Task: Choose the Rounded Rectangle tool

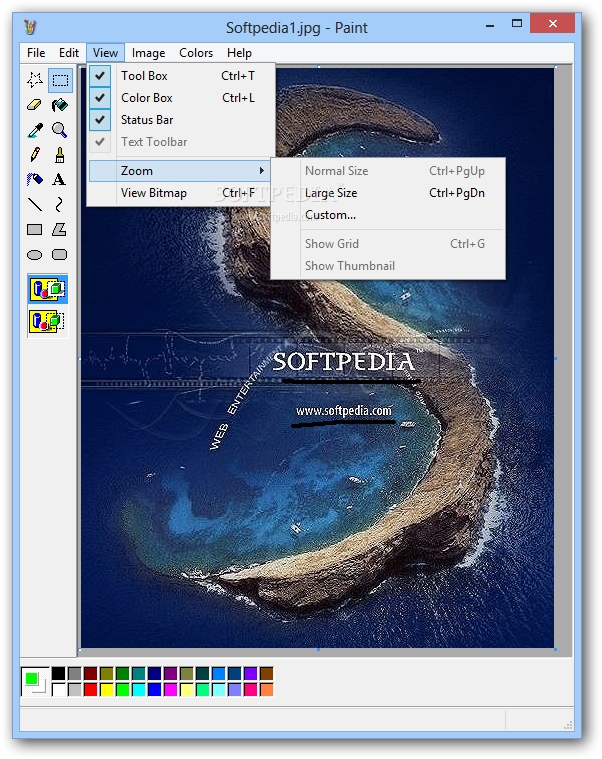Action: tap(60, 255)
